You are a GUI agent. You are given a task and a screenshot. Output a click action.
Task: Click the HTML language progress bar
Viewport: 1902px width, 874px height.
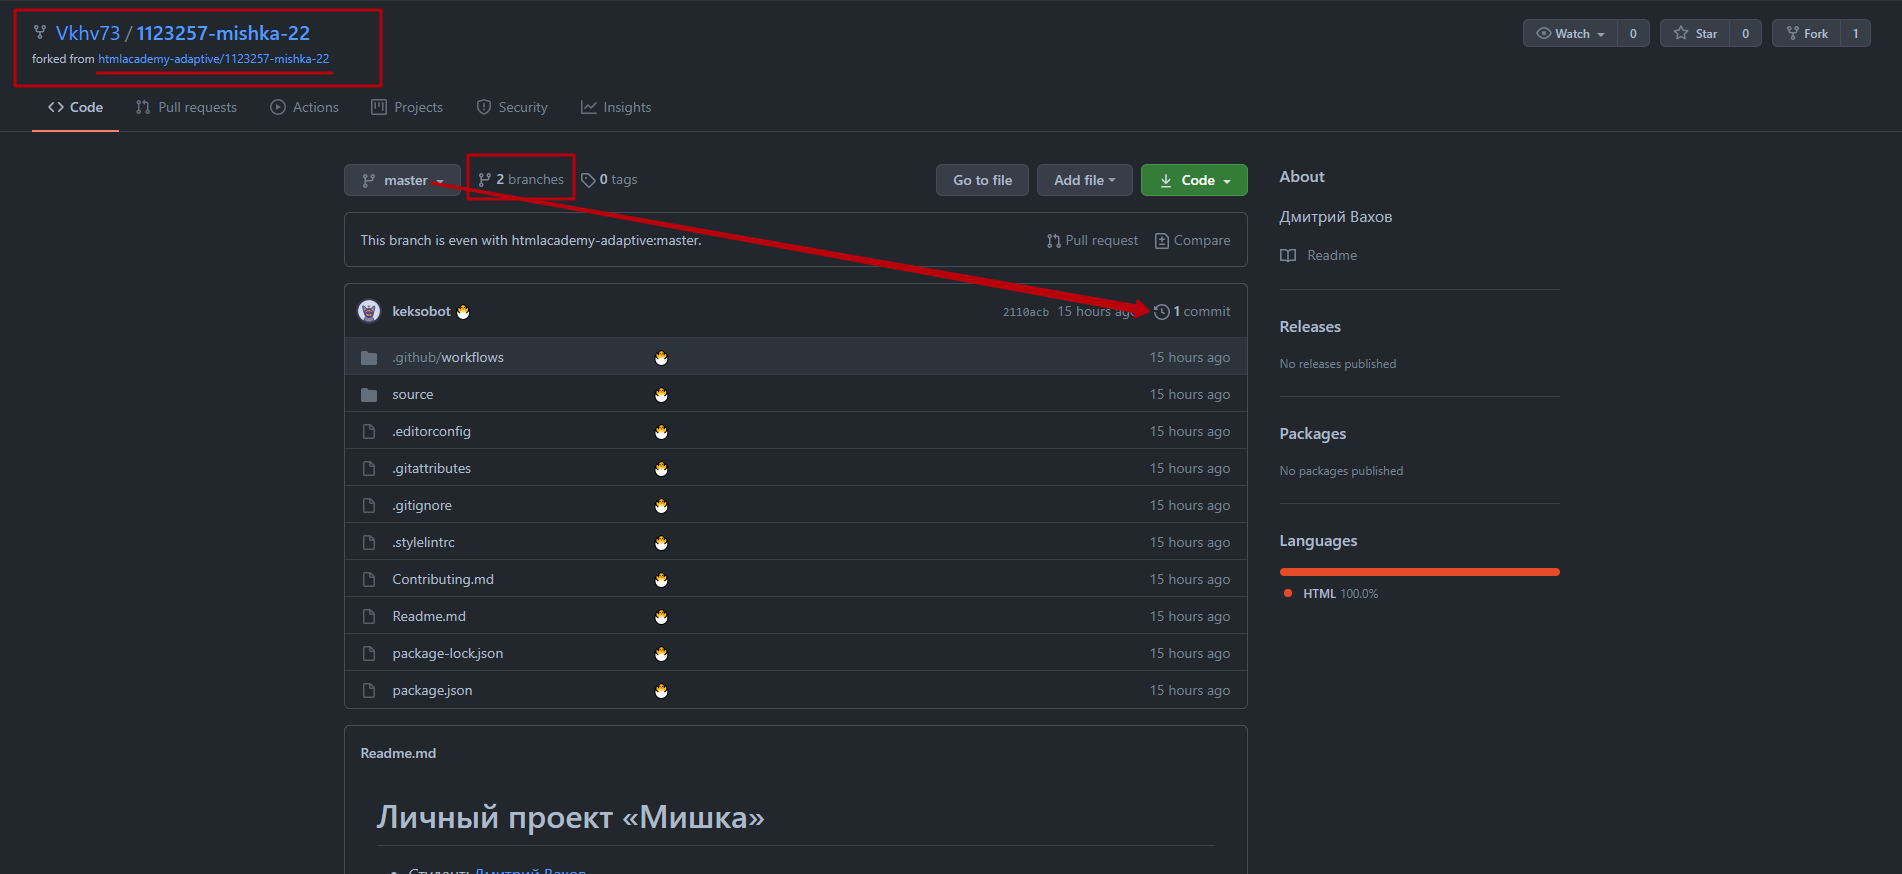(x=1419, y=572)
